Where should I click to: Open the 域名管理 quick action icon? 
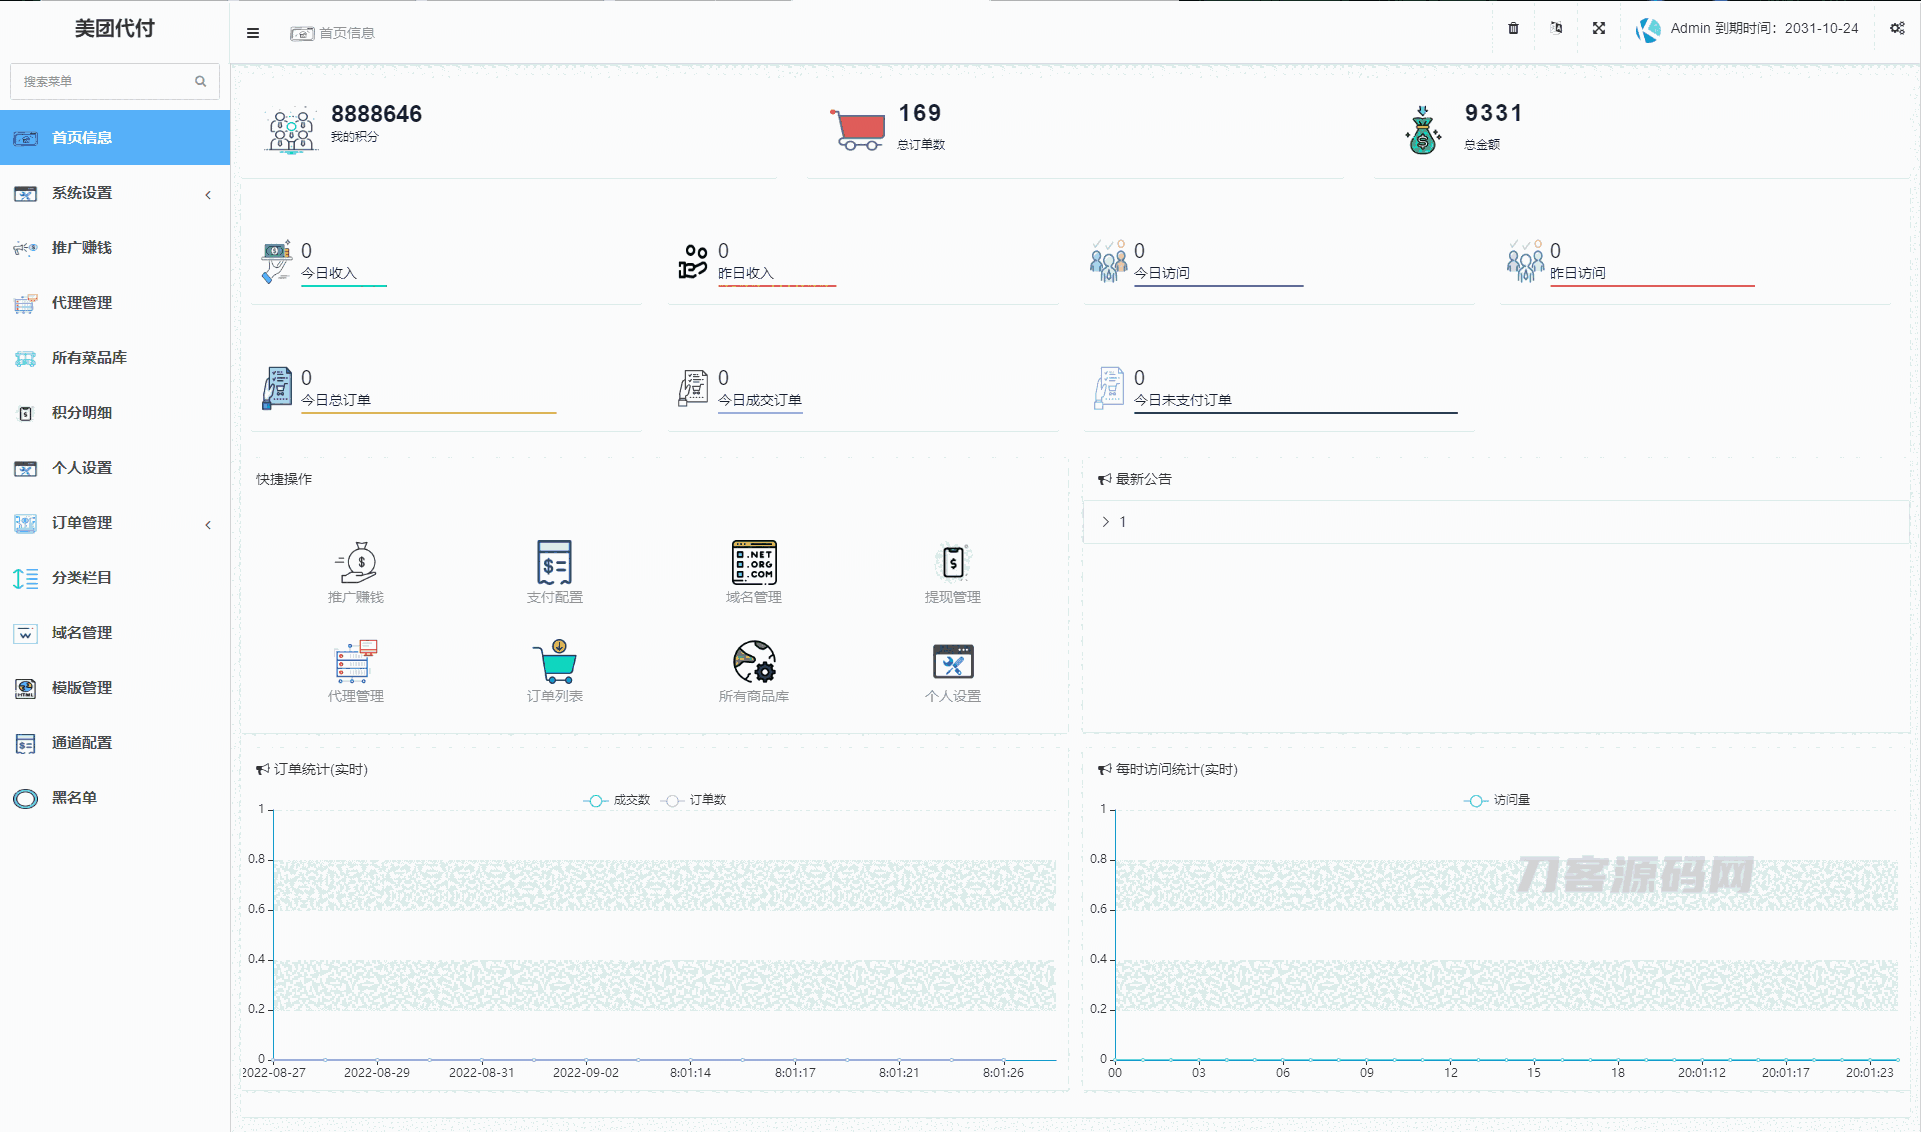pyautogui.click(x=754, y=564)
